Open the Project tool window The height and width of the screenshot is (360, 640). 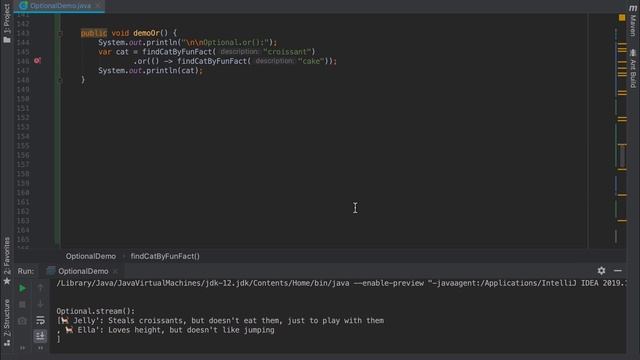coord(7,23)
